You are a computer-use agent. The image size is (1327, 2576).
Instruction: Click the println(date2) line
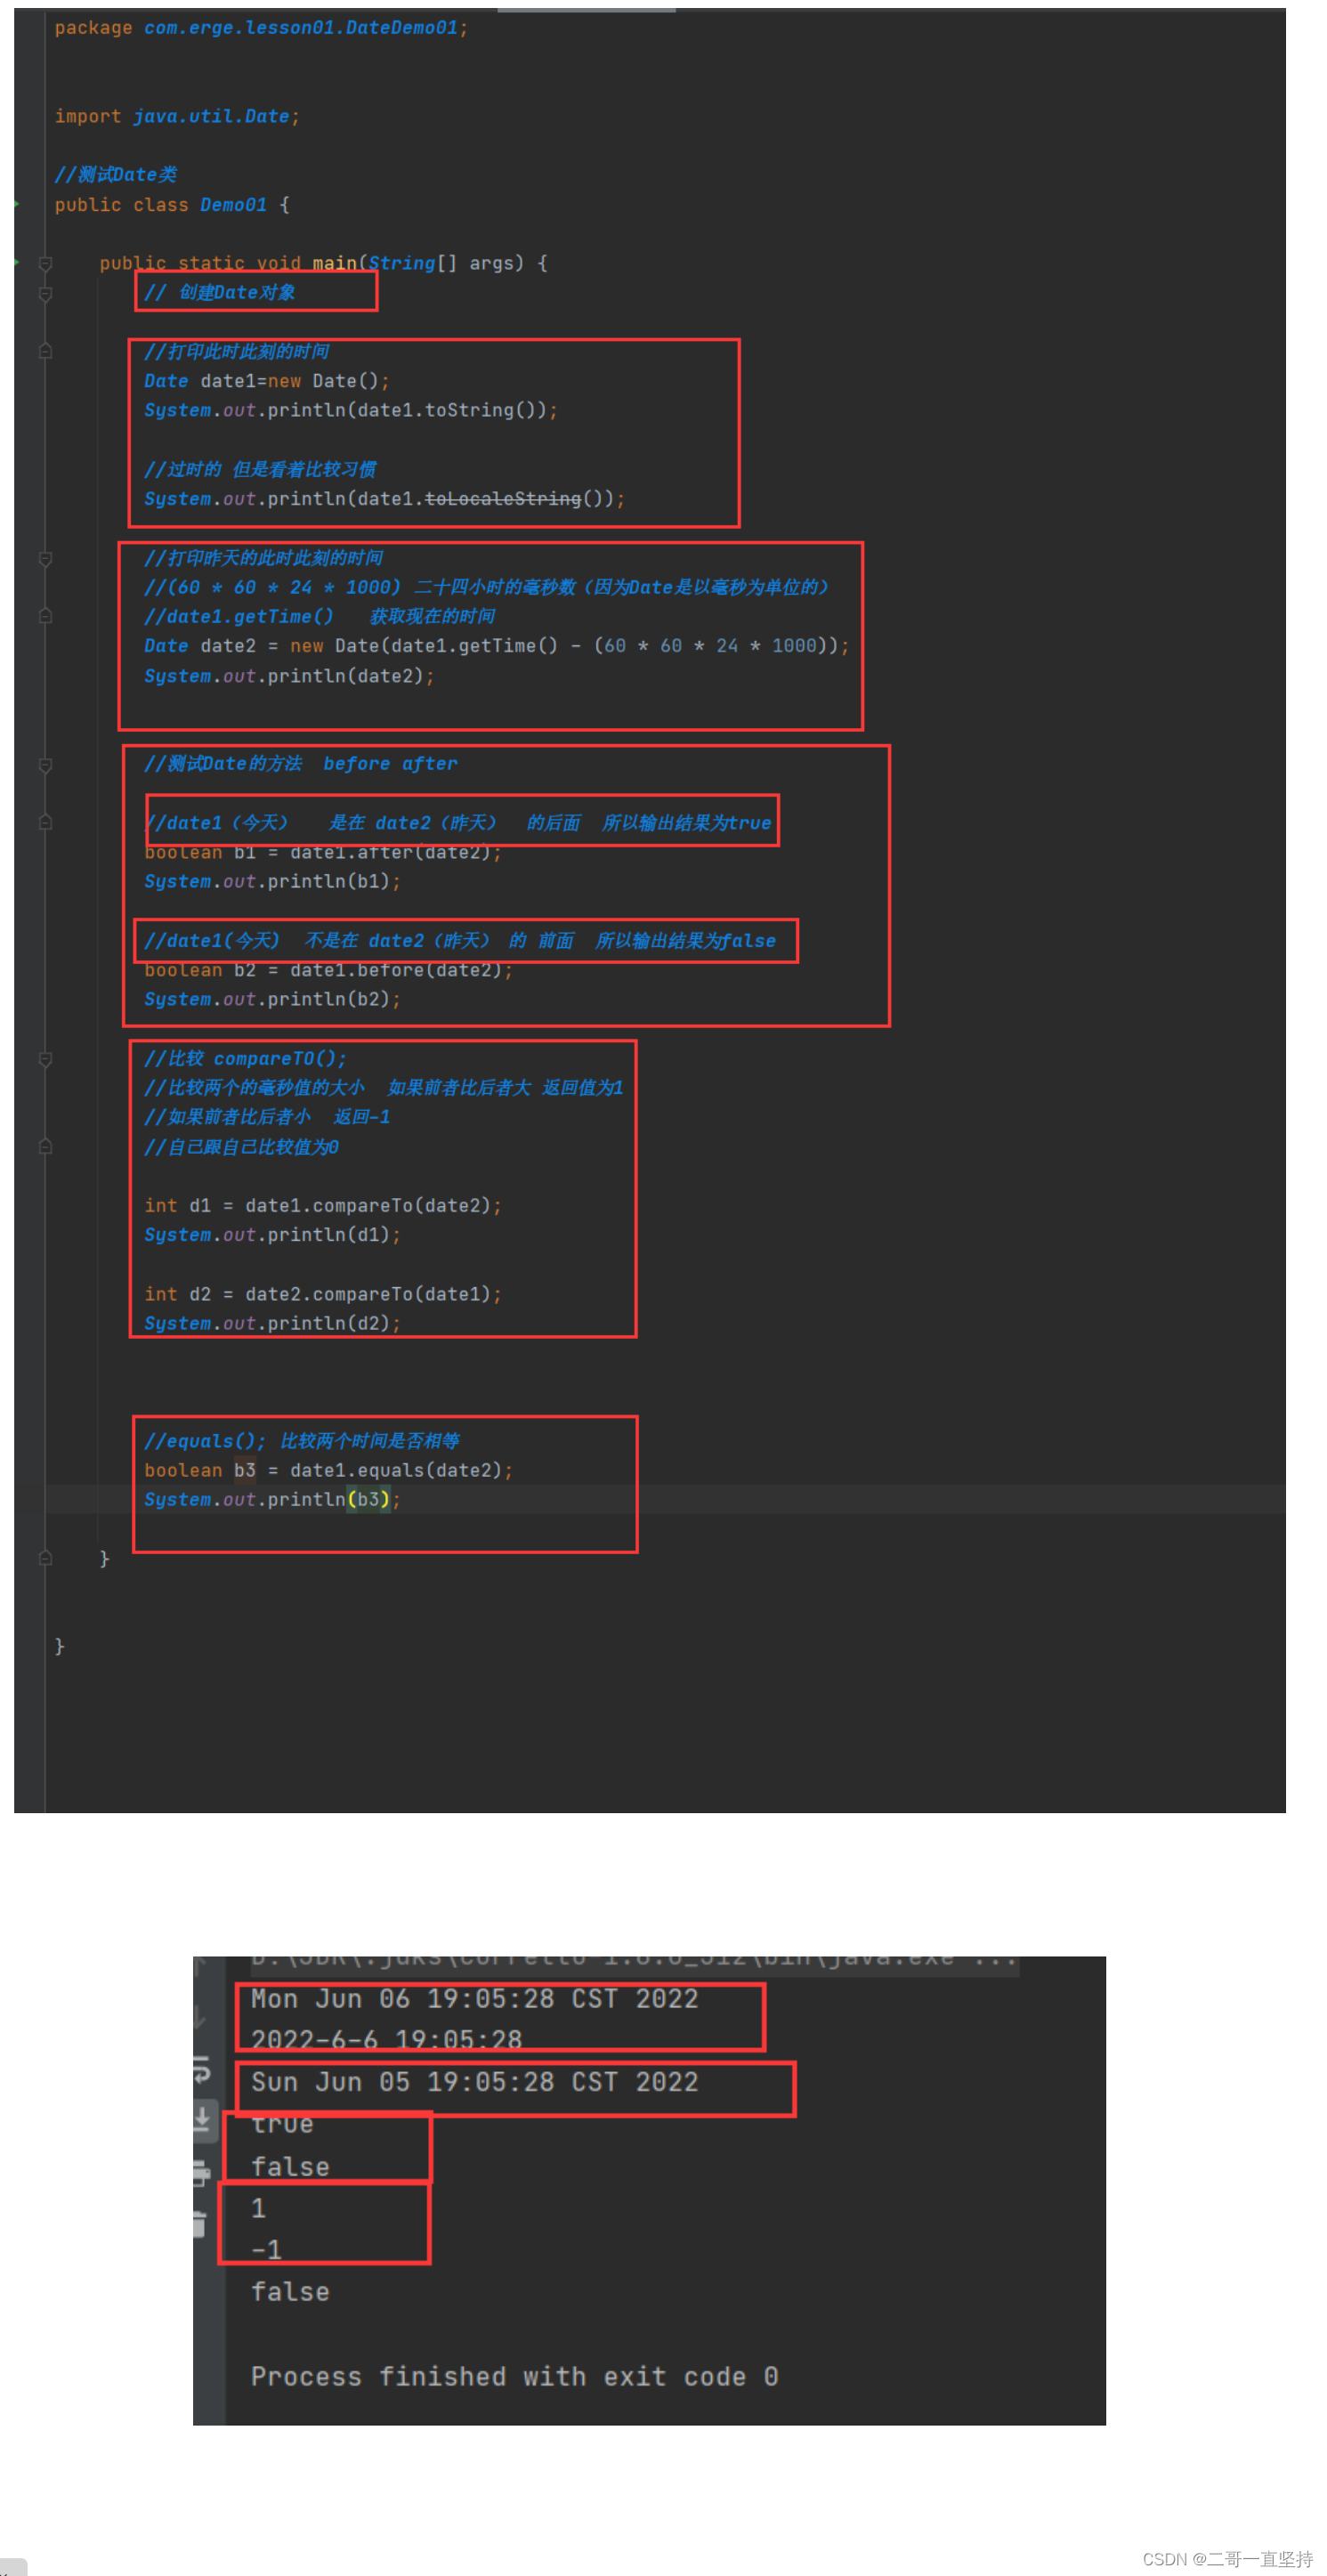289,676
